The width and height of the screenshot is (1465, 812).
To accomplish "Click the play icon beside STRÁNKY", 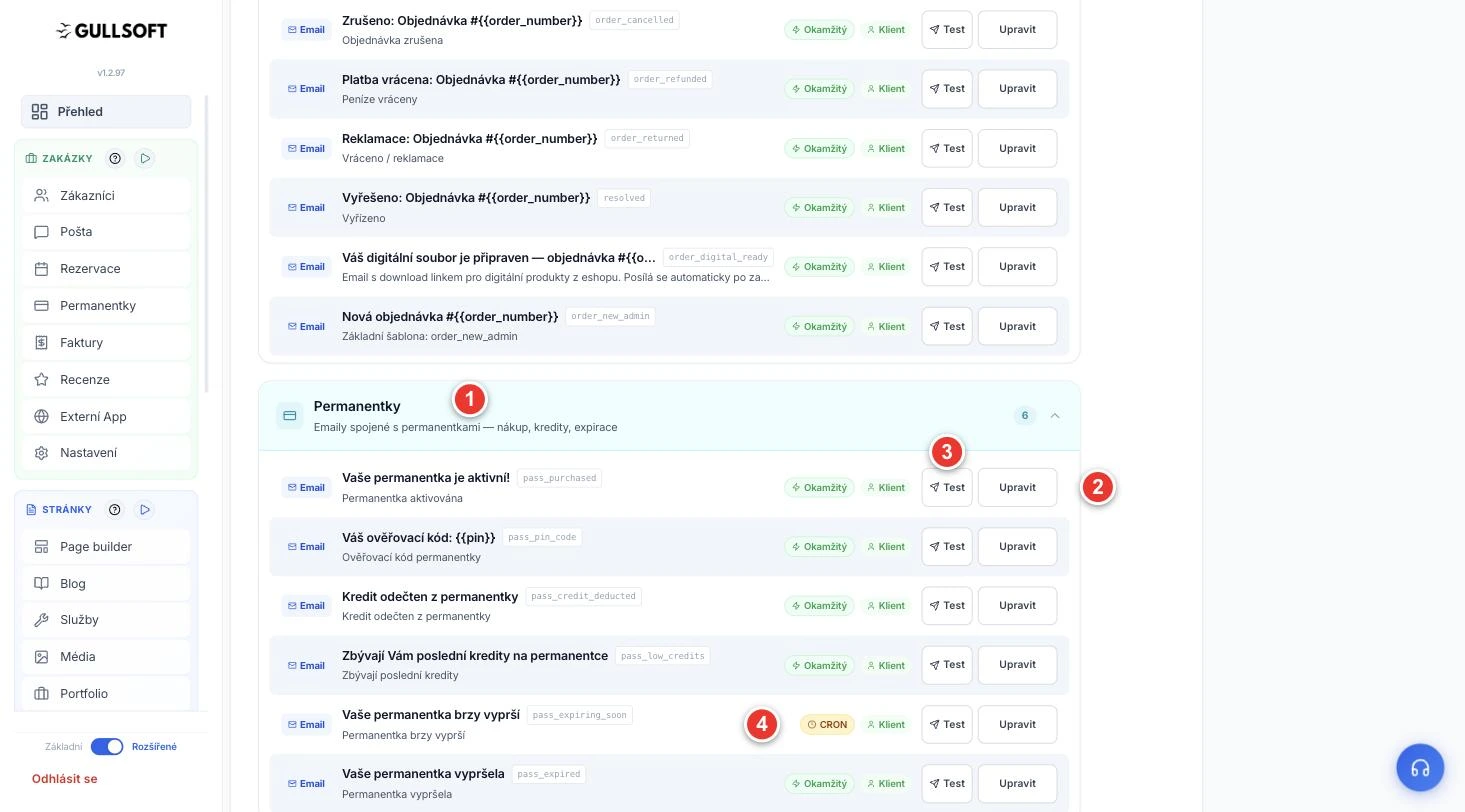I will coord(145,510).
